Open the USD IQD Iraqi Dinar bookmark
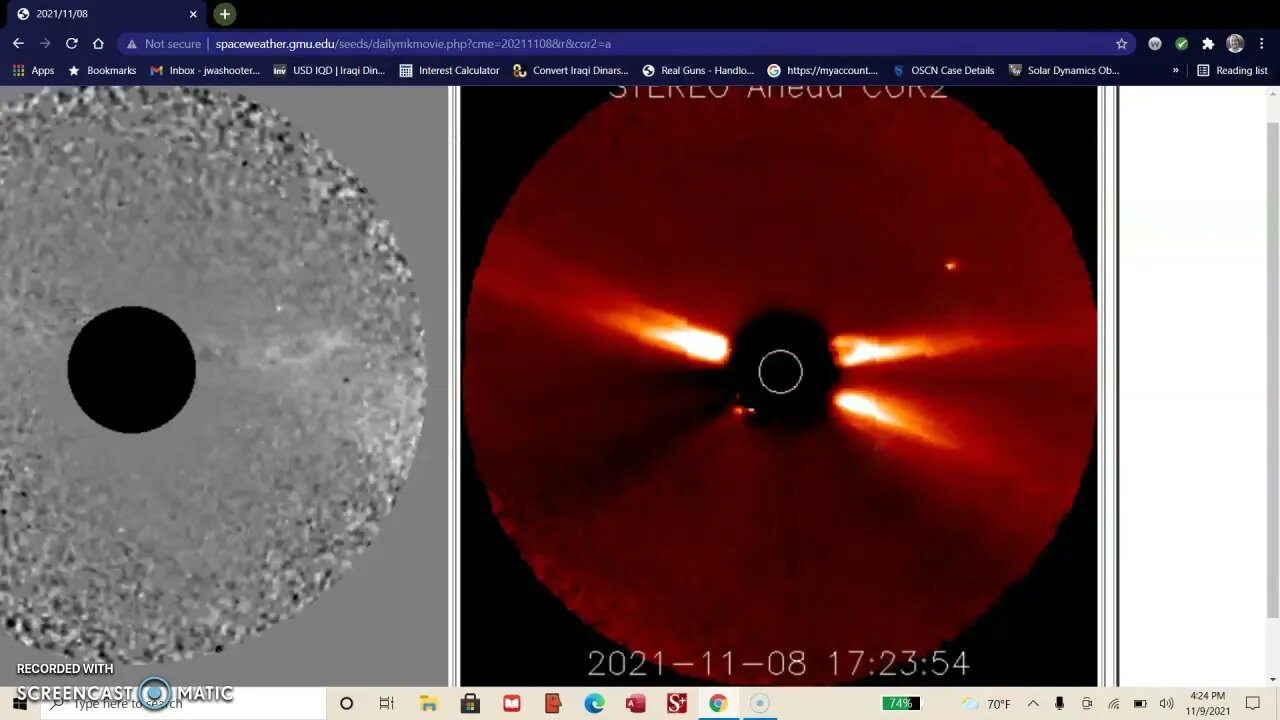This screenshot has width=1280, height=720. coord(329,71)
